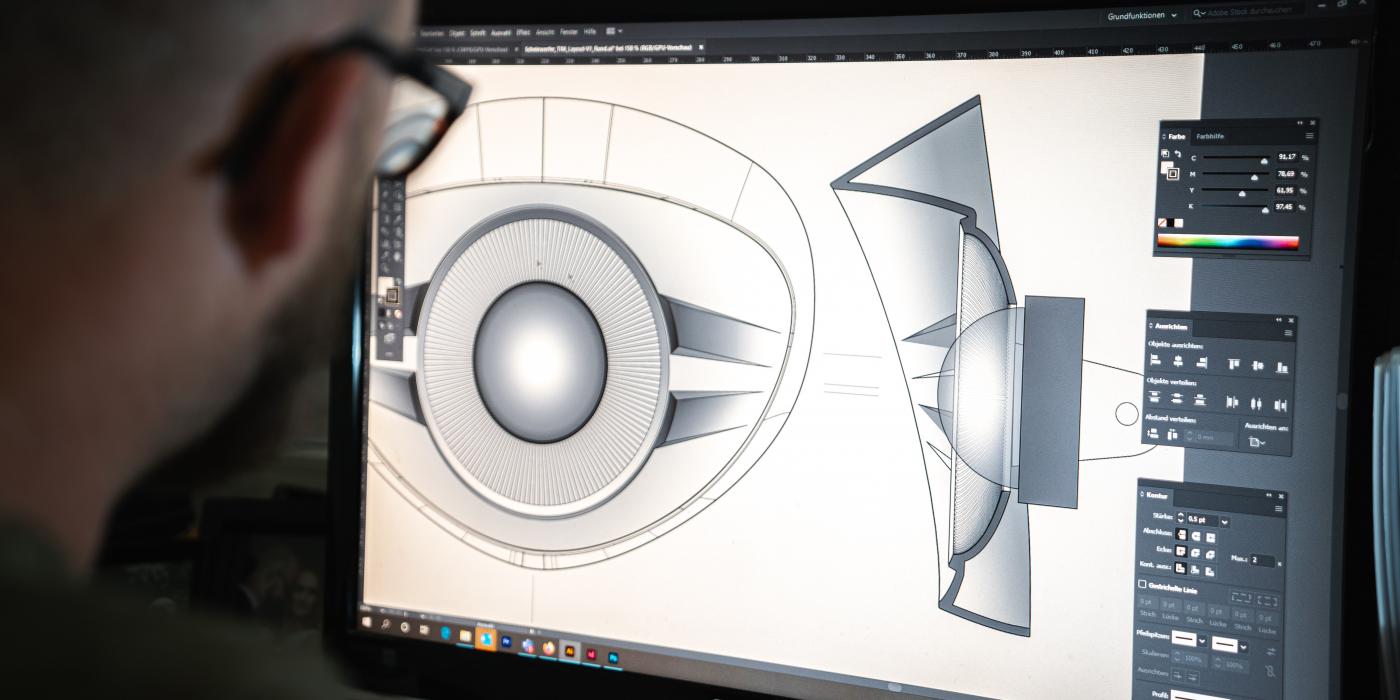Distribute objects by left edges
The image size is (1400, 700).
pos(1232,402)
